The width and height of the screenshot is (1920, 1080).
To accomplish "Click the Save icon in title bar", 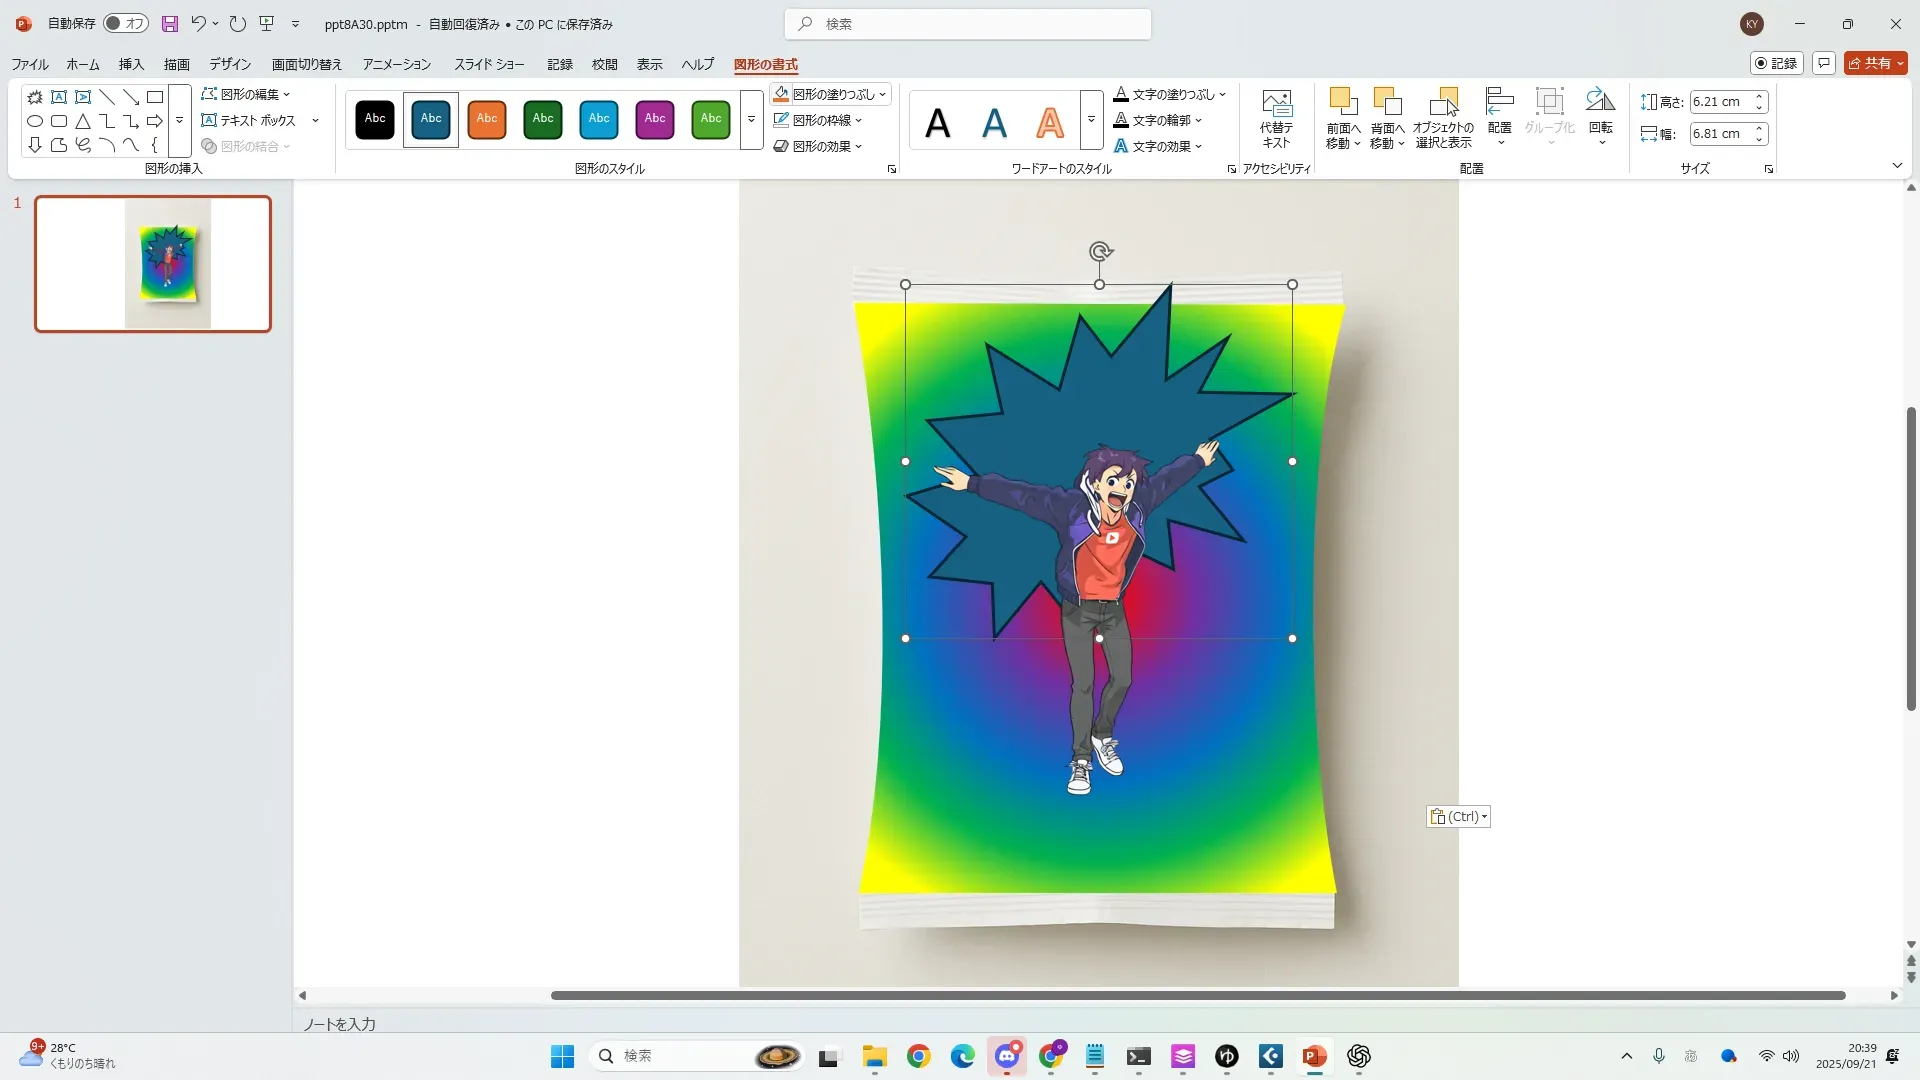I will pos(170,23).
